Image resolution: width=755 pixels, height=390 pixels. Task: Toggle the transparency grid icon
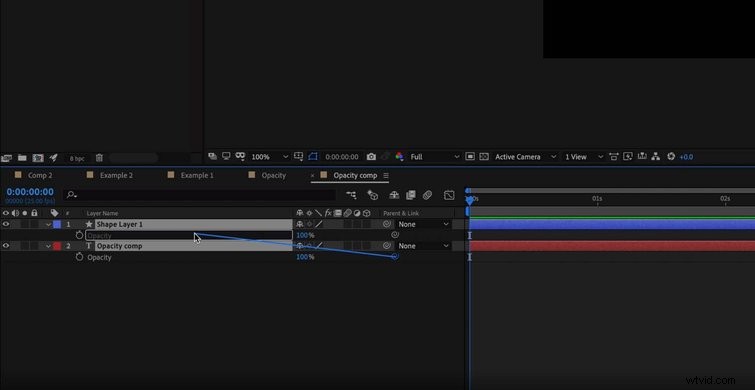point(484,156)
